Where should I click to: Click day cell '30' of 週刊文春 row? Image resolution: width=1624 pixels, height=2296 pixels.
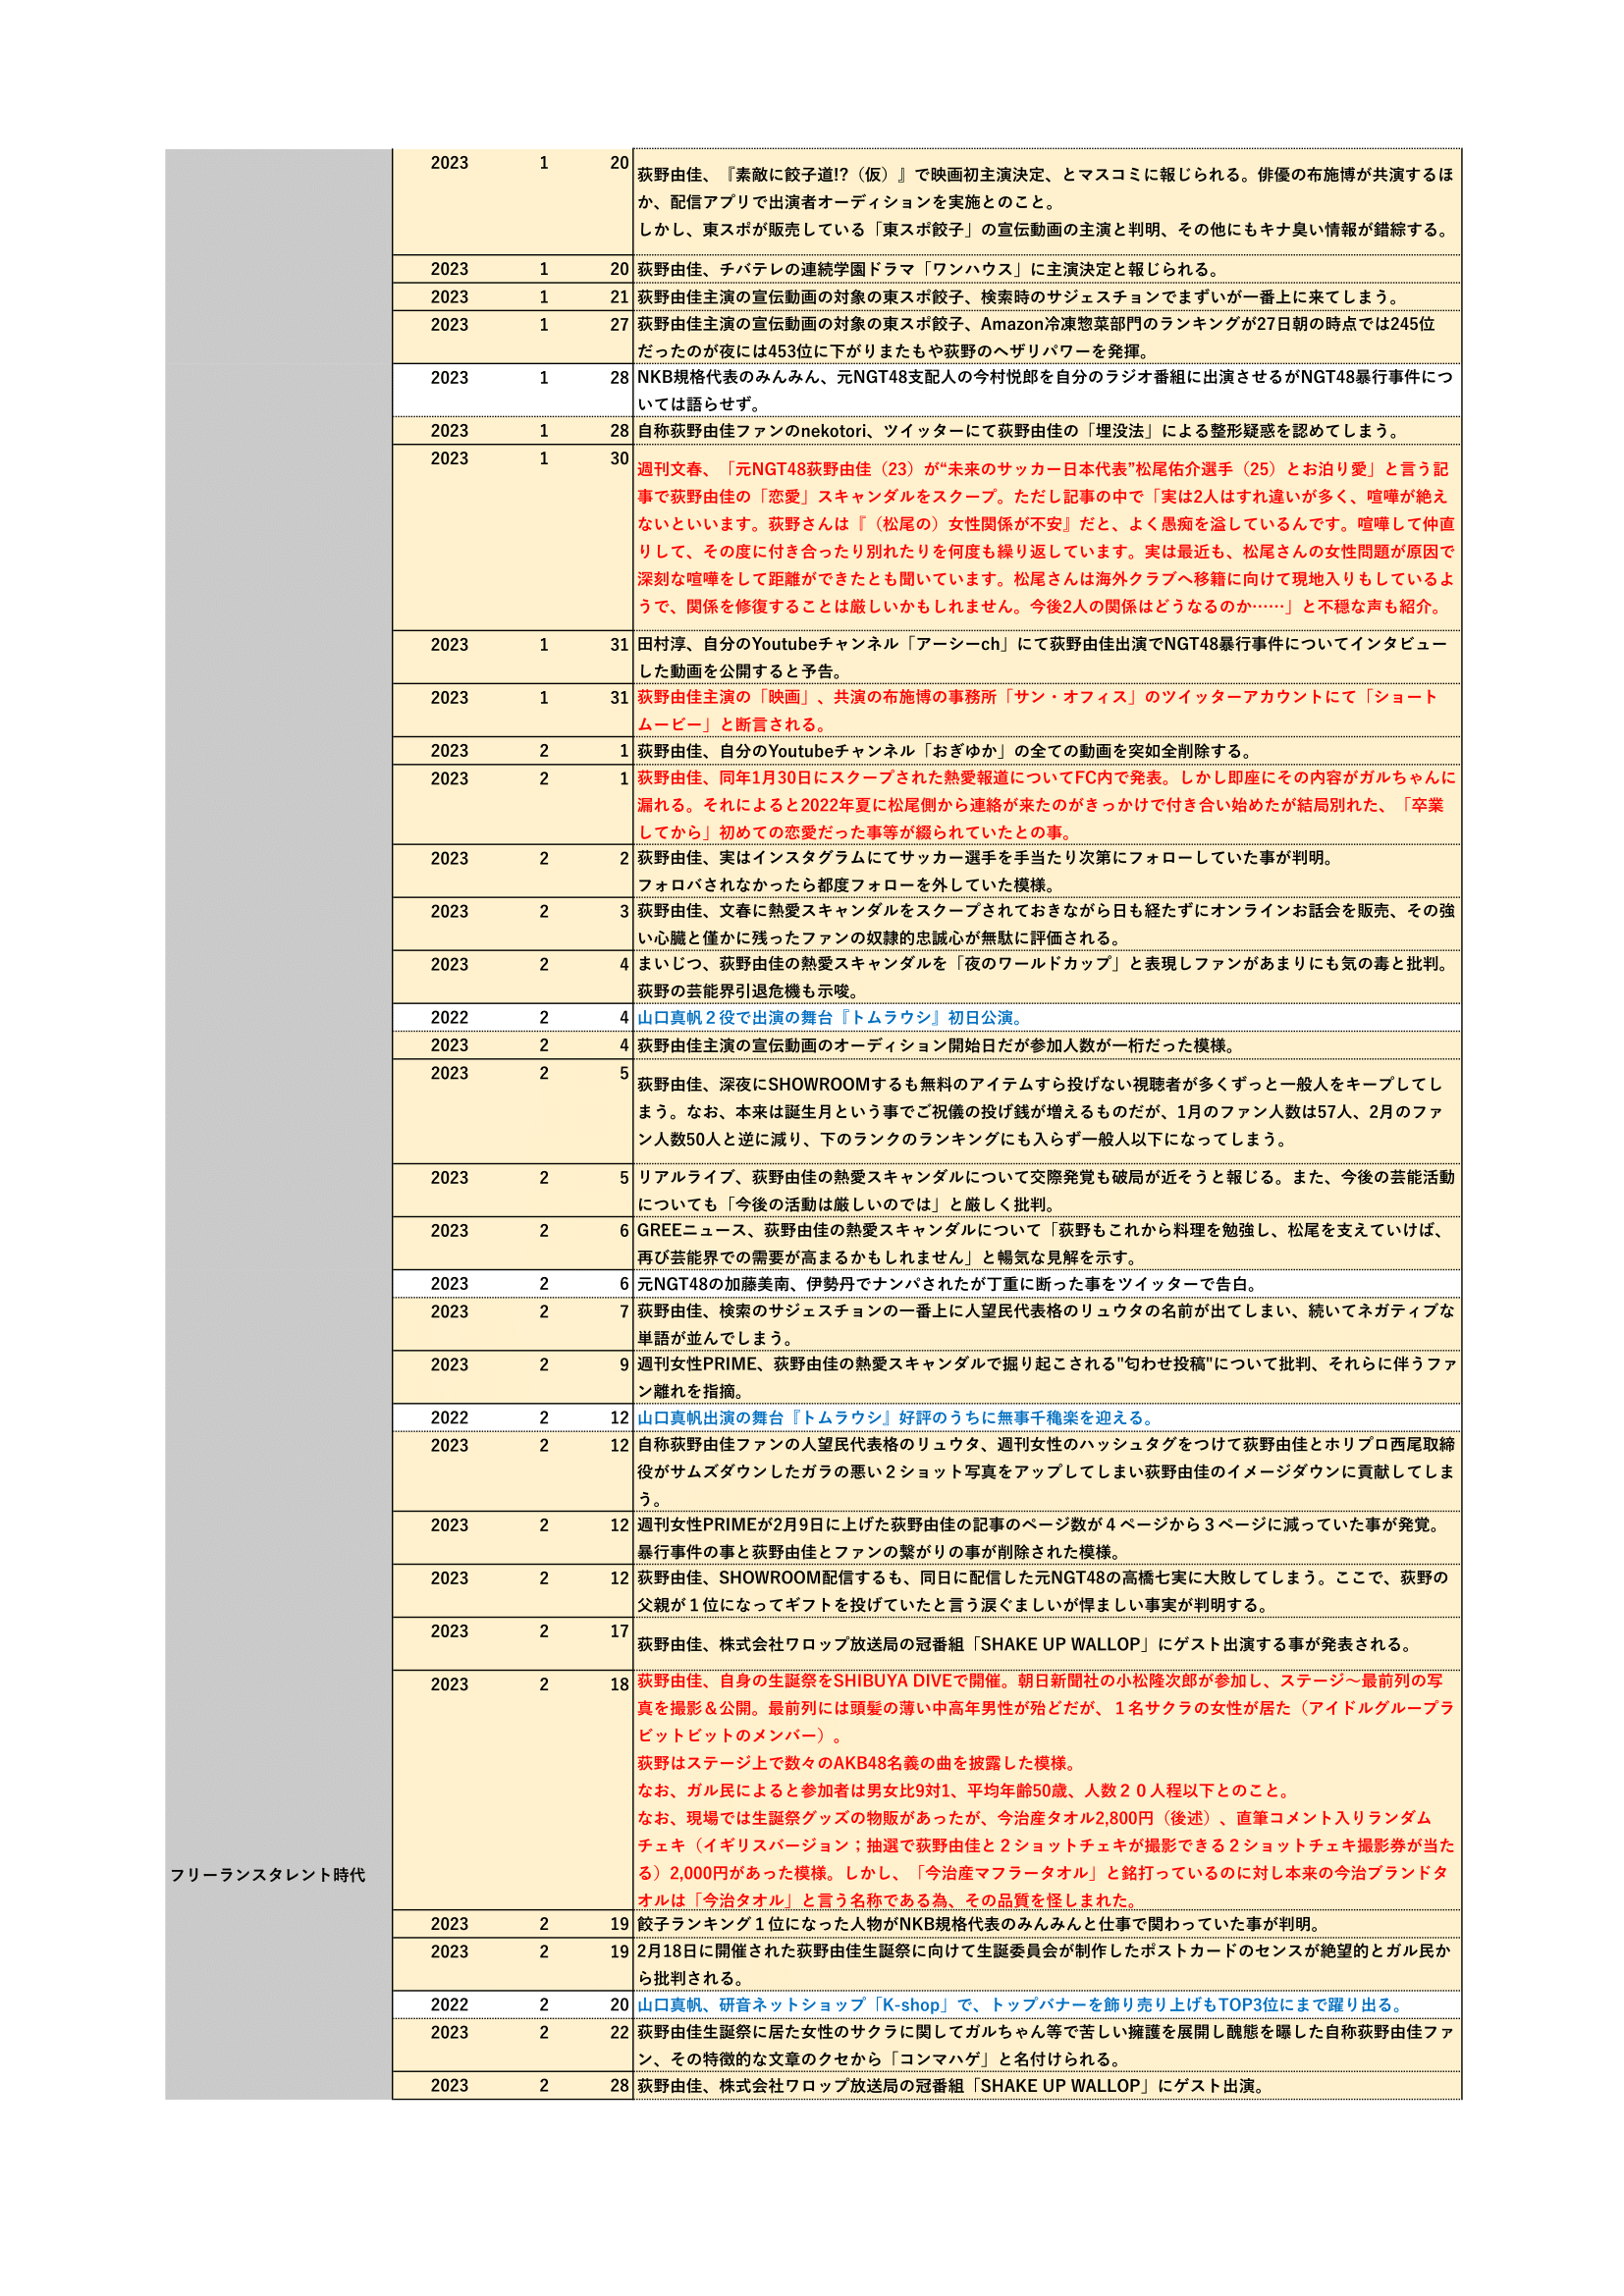[x=619, y=458]
